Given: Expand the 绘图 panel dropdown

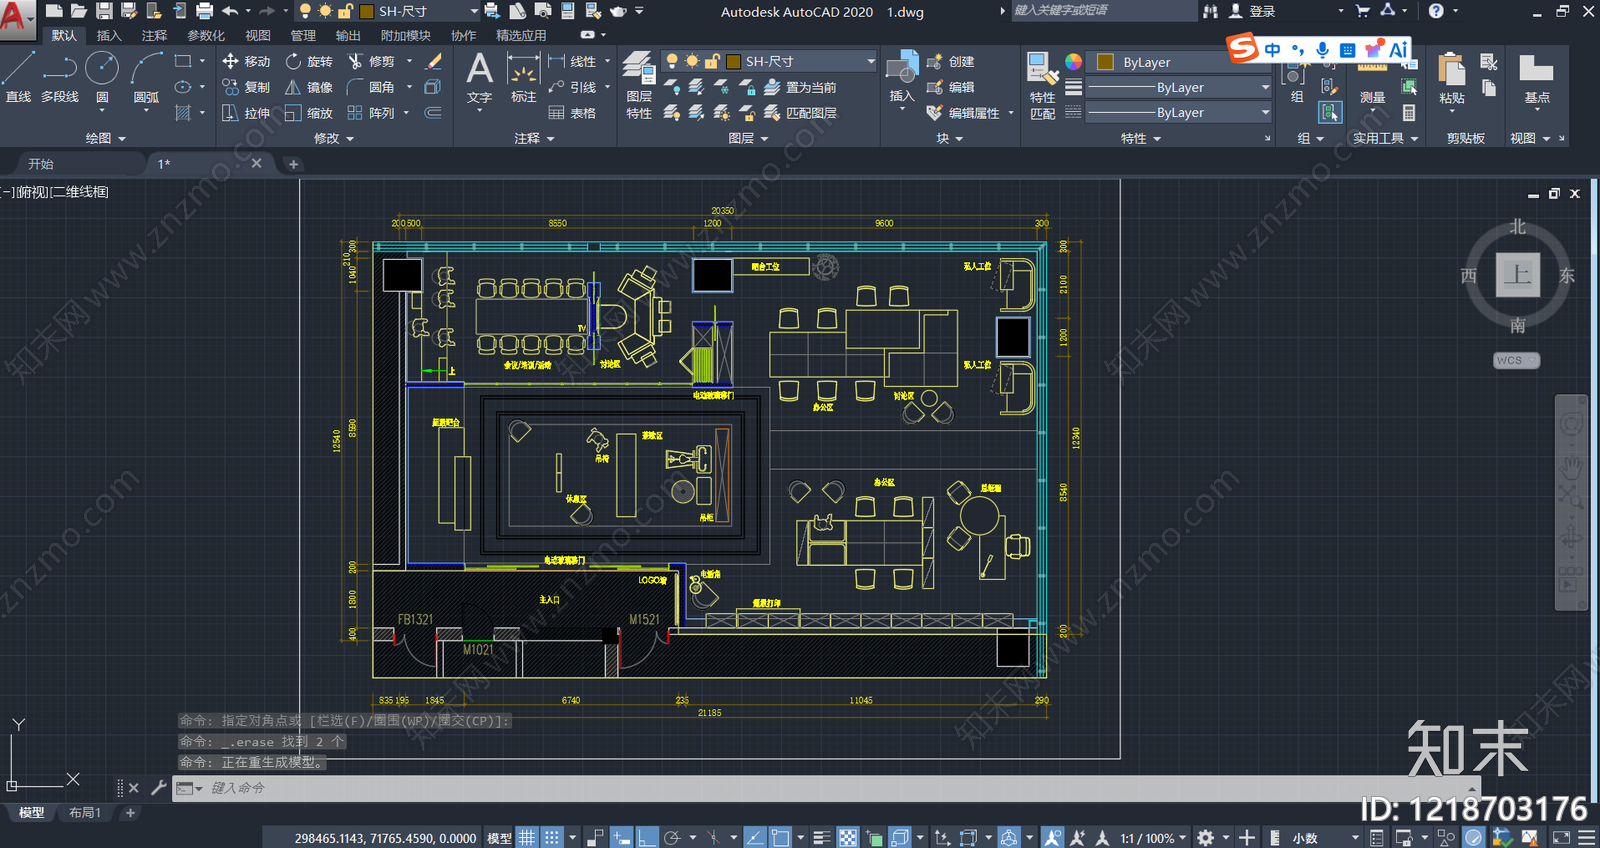Looking at the screenshot, I should [x=105, y=138].
